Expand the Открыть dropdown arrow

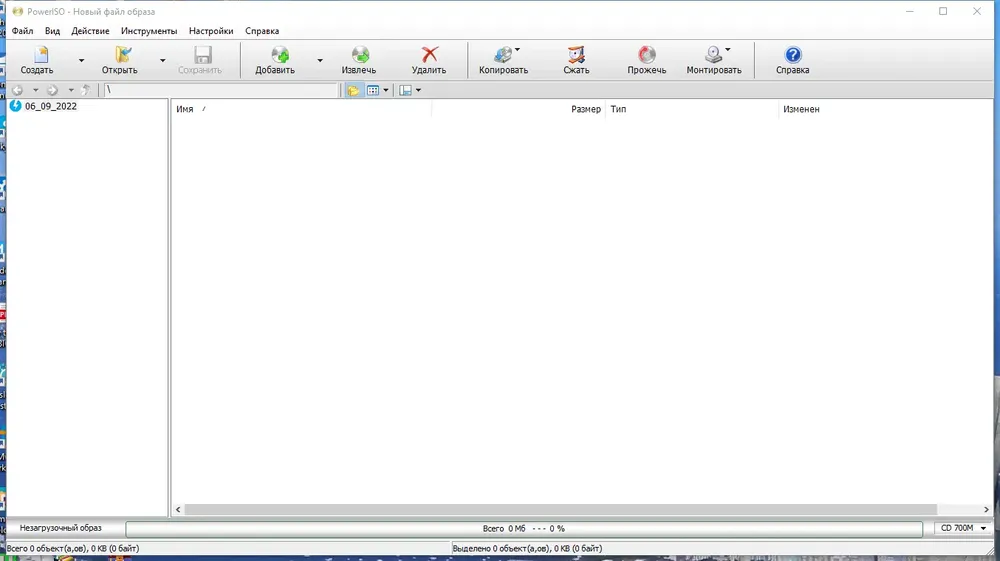[163, 61]
